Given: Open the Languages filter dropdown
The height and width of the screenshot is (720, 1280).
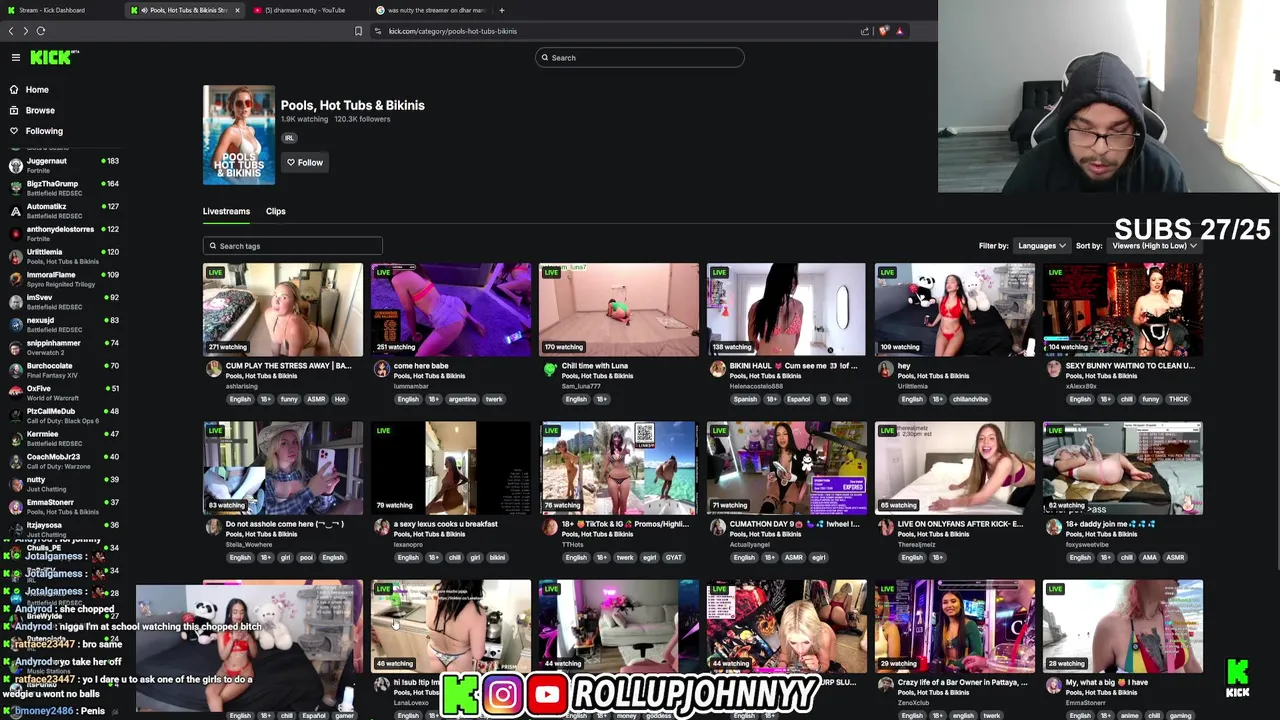Looking at the screenshot, I should (x=1041, y=246).
